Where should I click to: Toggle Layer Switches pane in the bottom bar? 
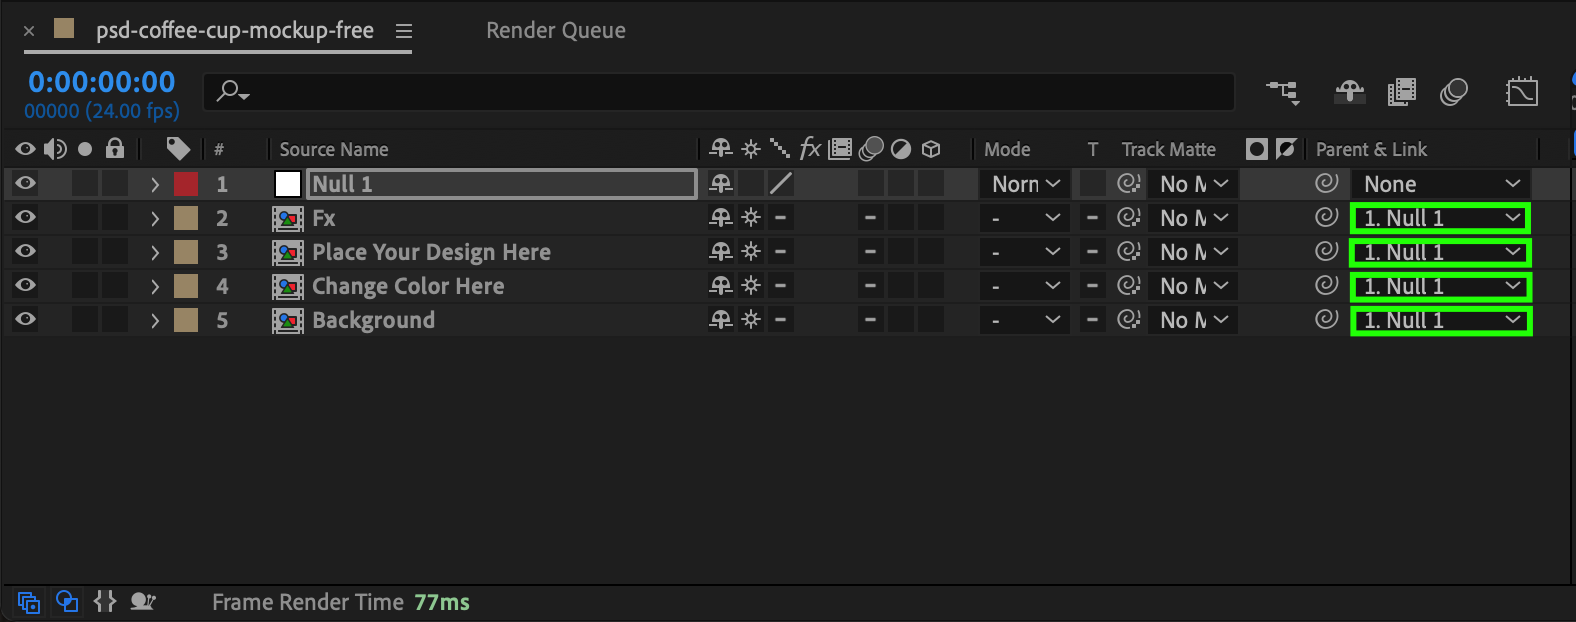pyautogui.click(x=29, y=602)
